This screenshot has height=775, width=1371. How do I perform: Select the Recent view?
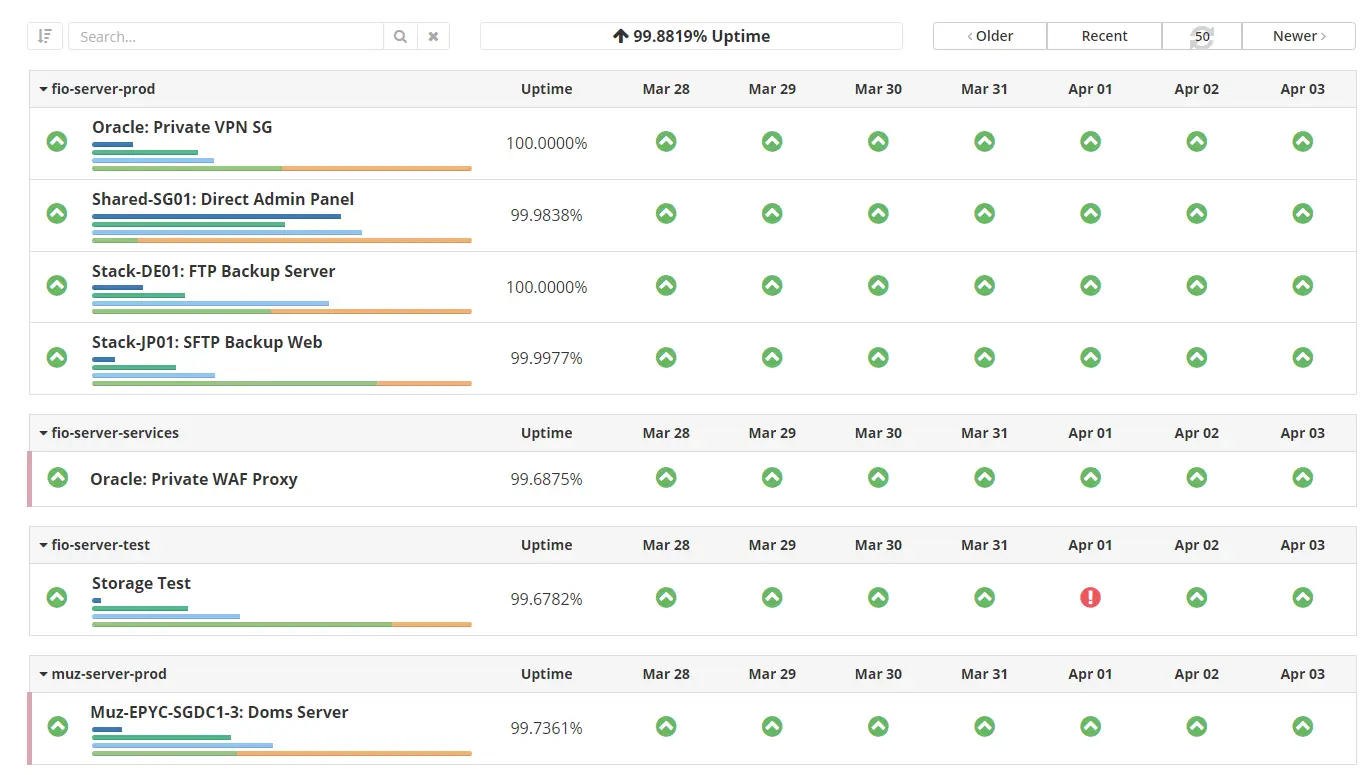(1104, 35)
